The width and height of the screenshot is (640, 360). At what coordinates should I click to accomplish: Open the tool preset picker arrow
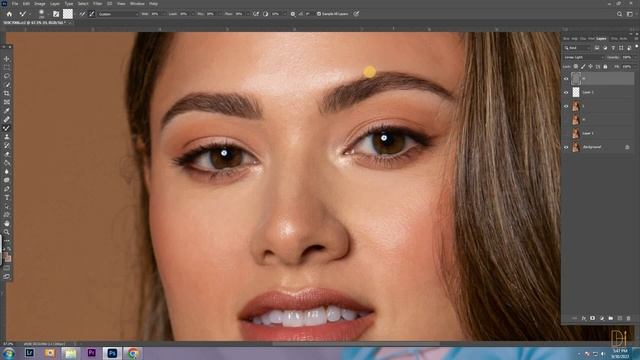click(x=29, y=14)
